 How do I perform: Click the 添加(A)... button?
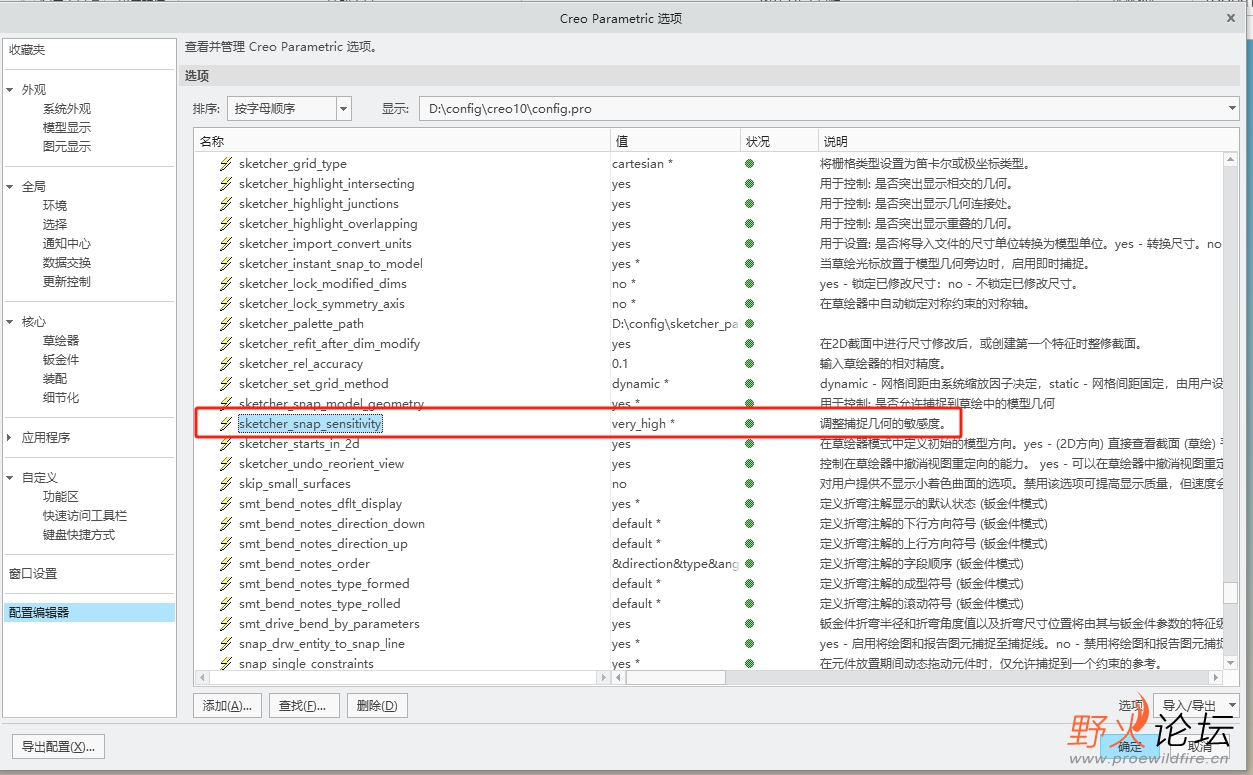pyautogui.click(x=227, y=706)
